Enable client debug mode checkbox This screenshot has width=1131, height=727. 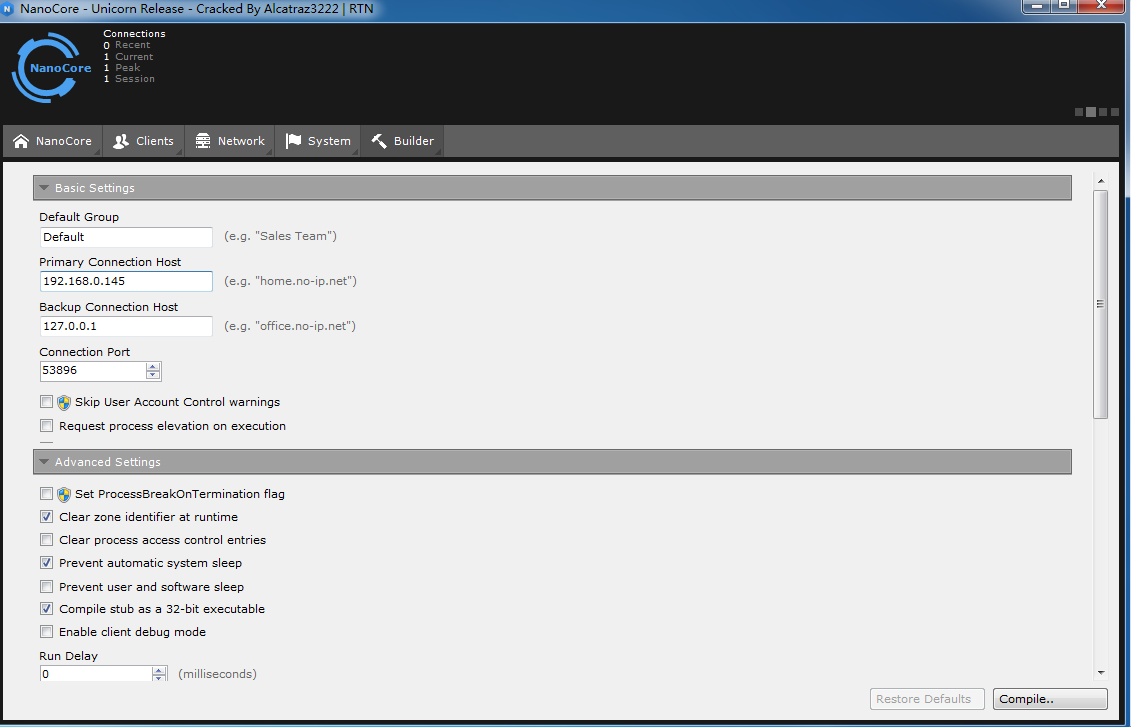coord(46,632)
